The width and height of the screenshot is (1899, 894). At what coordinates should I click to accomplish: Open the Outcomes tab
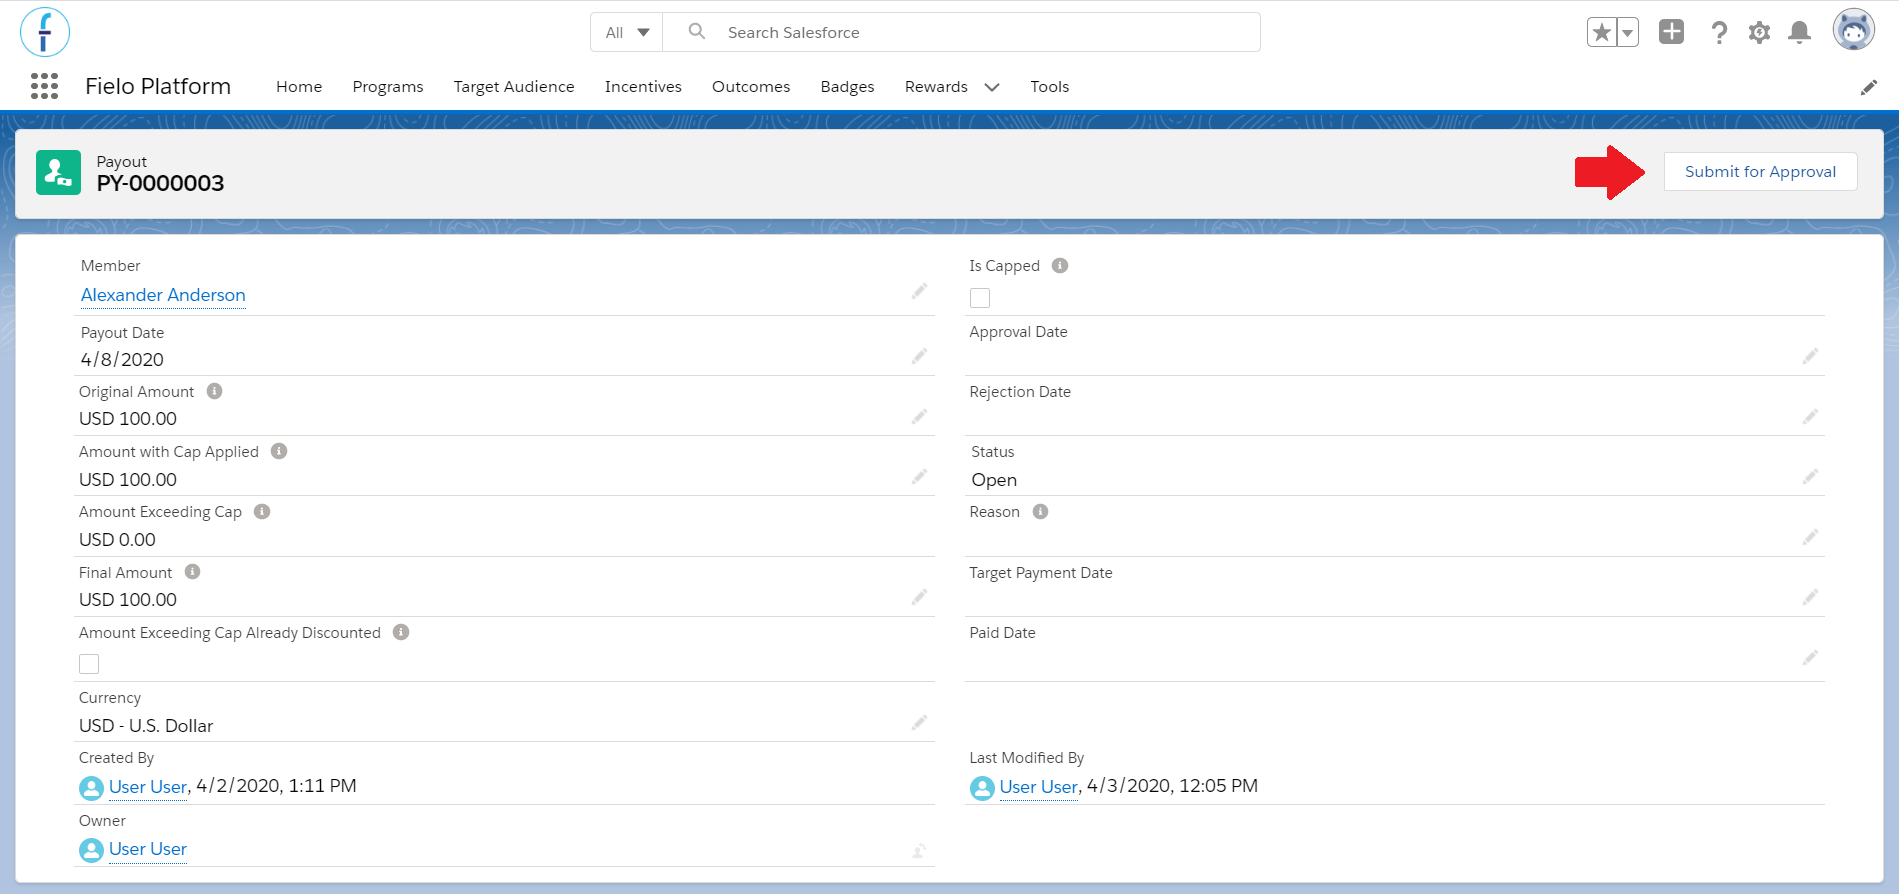tap(751, 87)
